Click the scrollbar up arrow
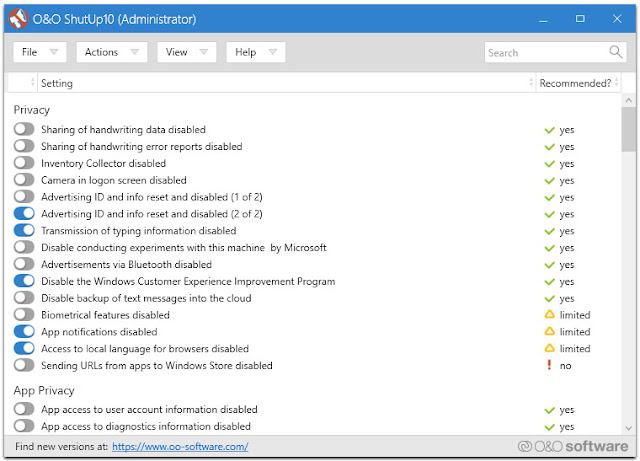The image size is (640, 461). click(x=629, y=100)
